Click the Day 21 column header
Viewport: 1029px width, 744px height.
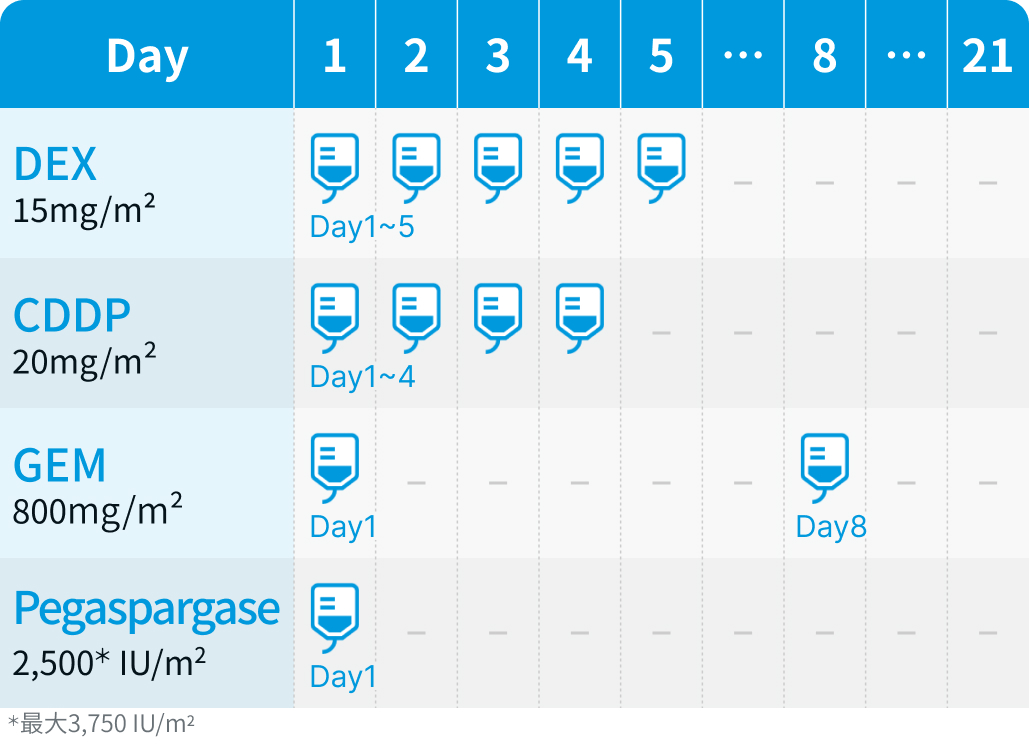(988, 54)
